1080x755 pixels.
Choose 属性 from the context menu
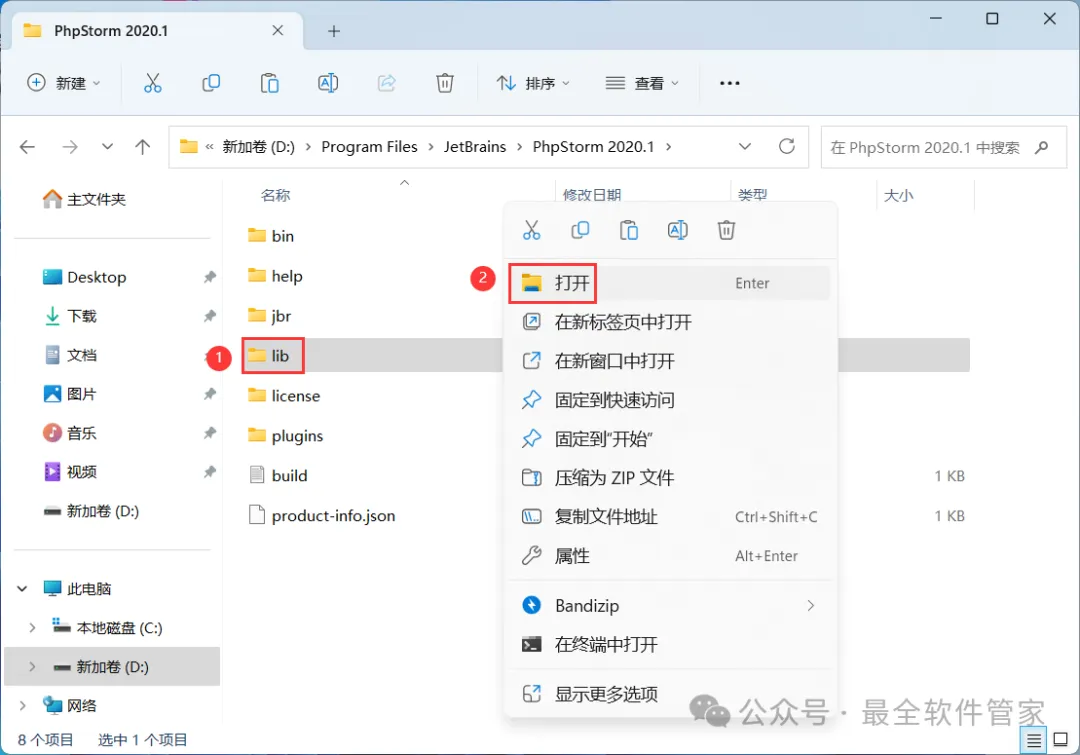point(669,556)
